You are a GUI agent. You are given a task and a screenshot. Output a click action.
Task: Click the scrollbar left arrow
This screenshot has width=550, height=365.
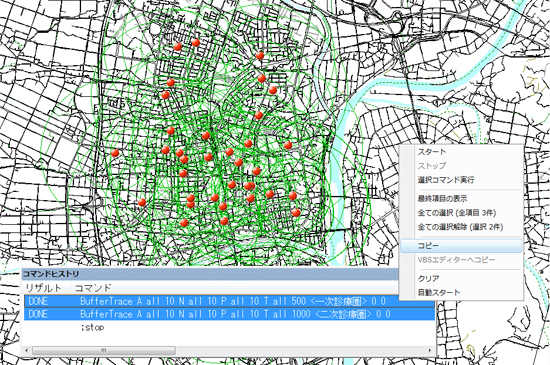click(x=27, y=350)
